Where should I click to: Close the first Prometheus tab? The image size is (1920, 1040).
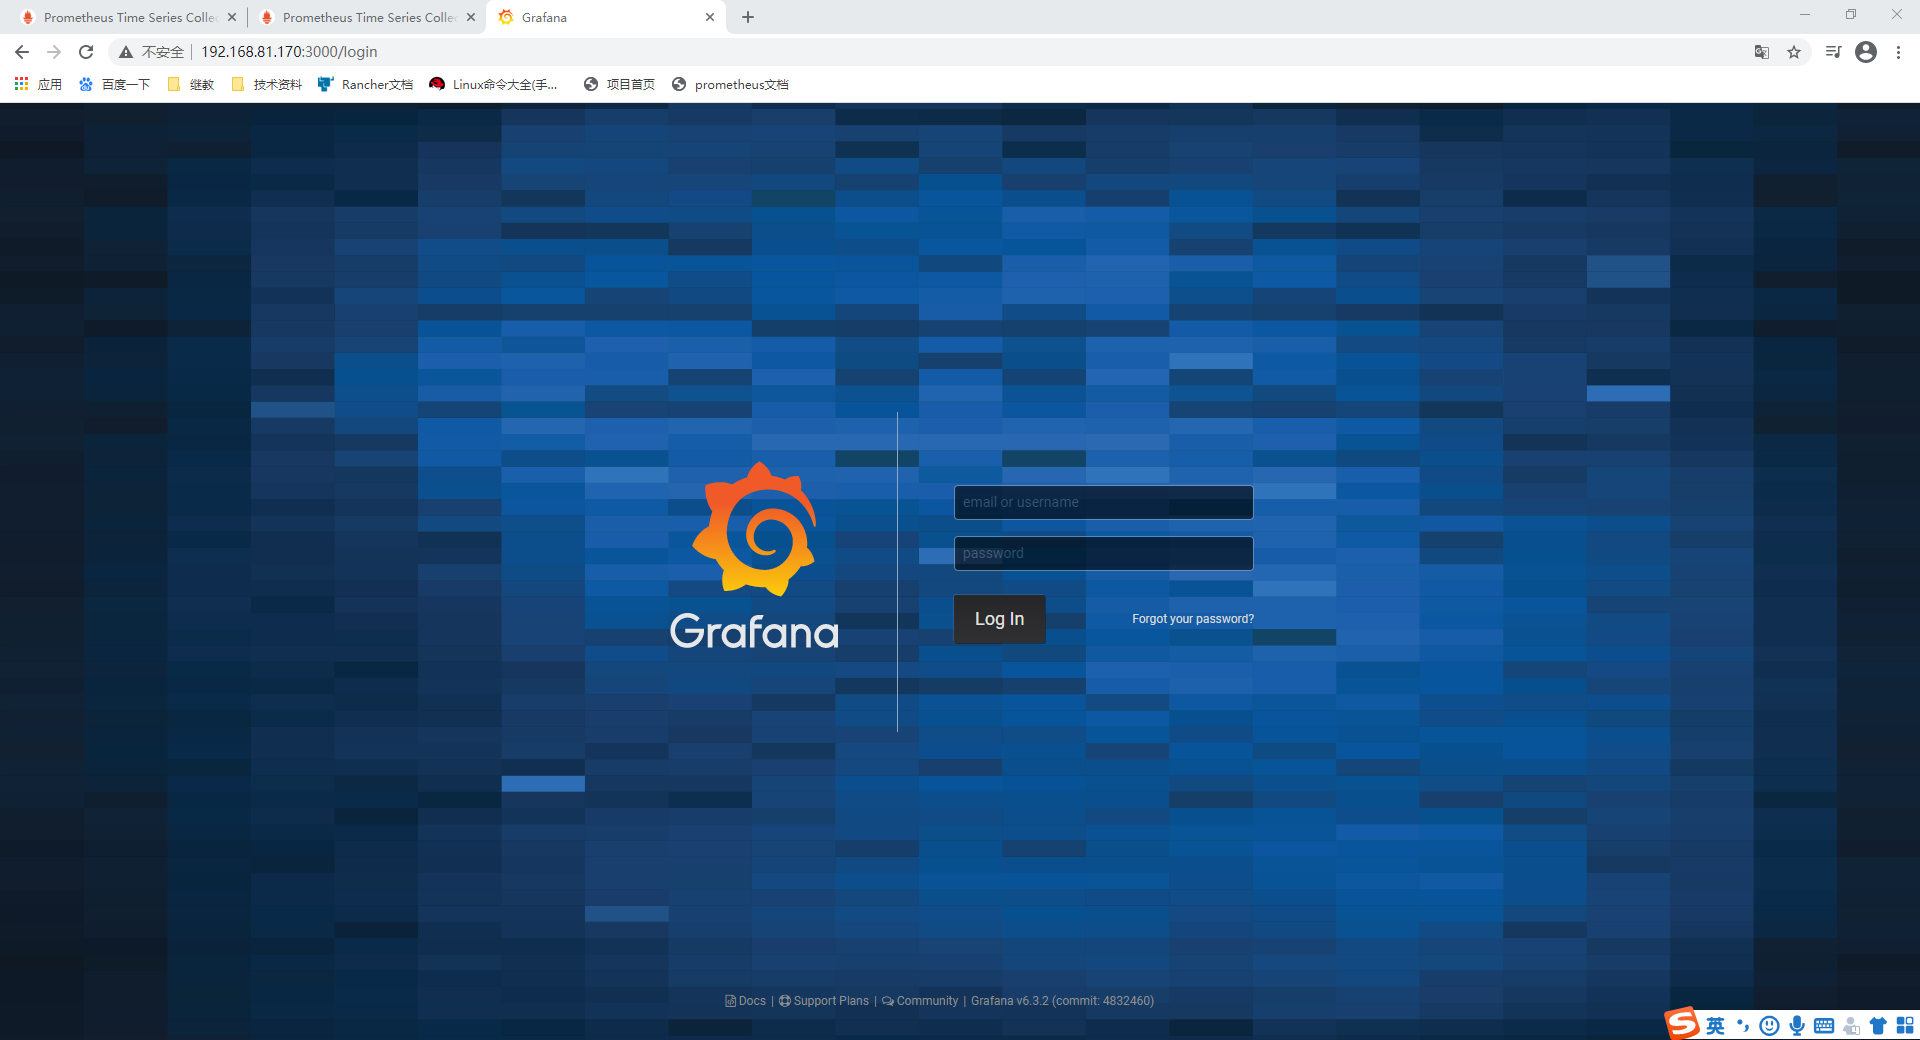232,17
